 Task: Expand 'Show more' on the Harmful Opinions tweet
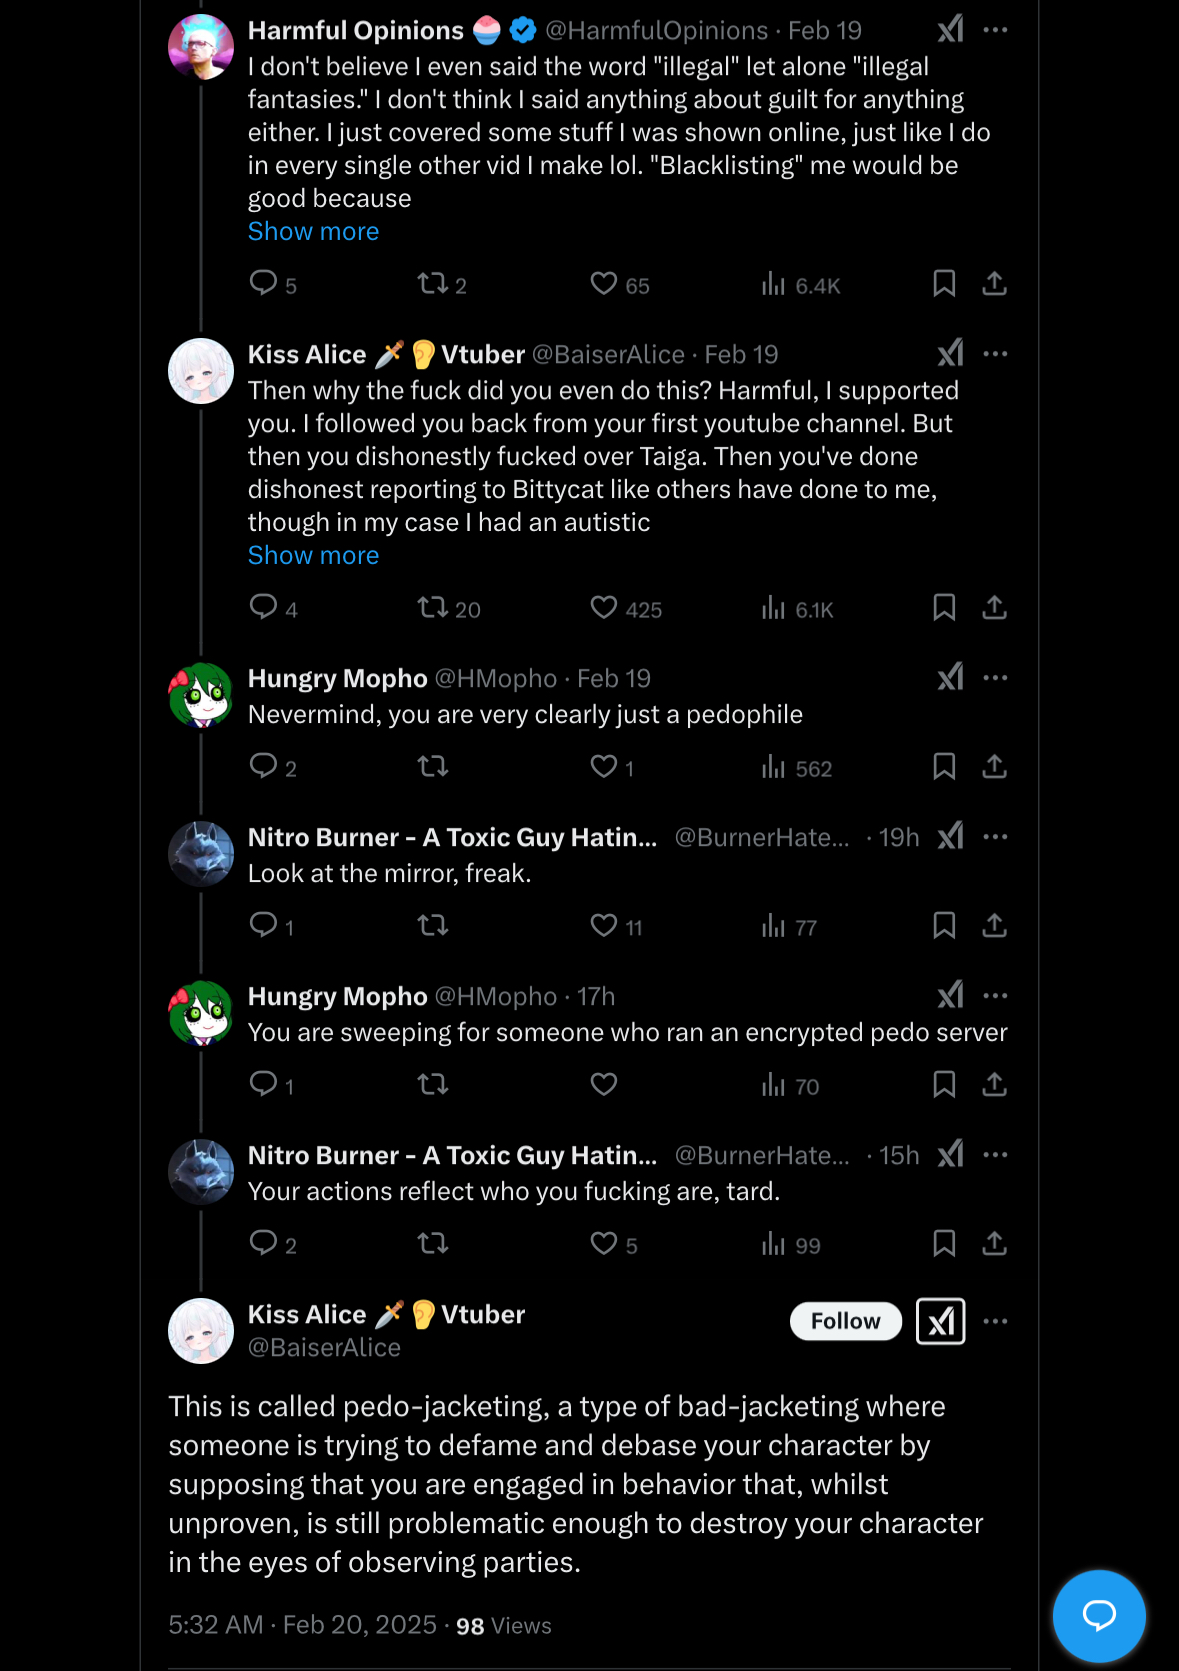313,231
